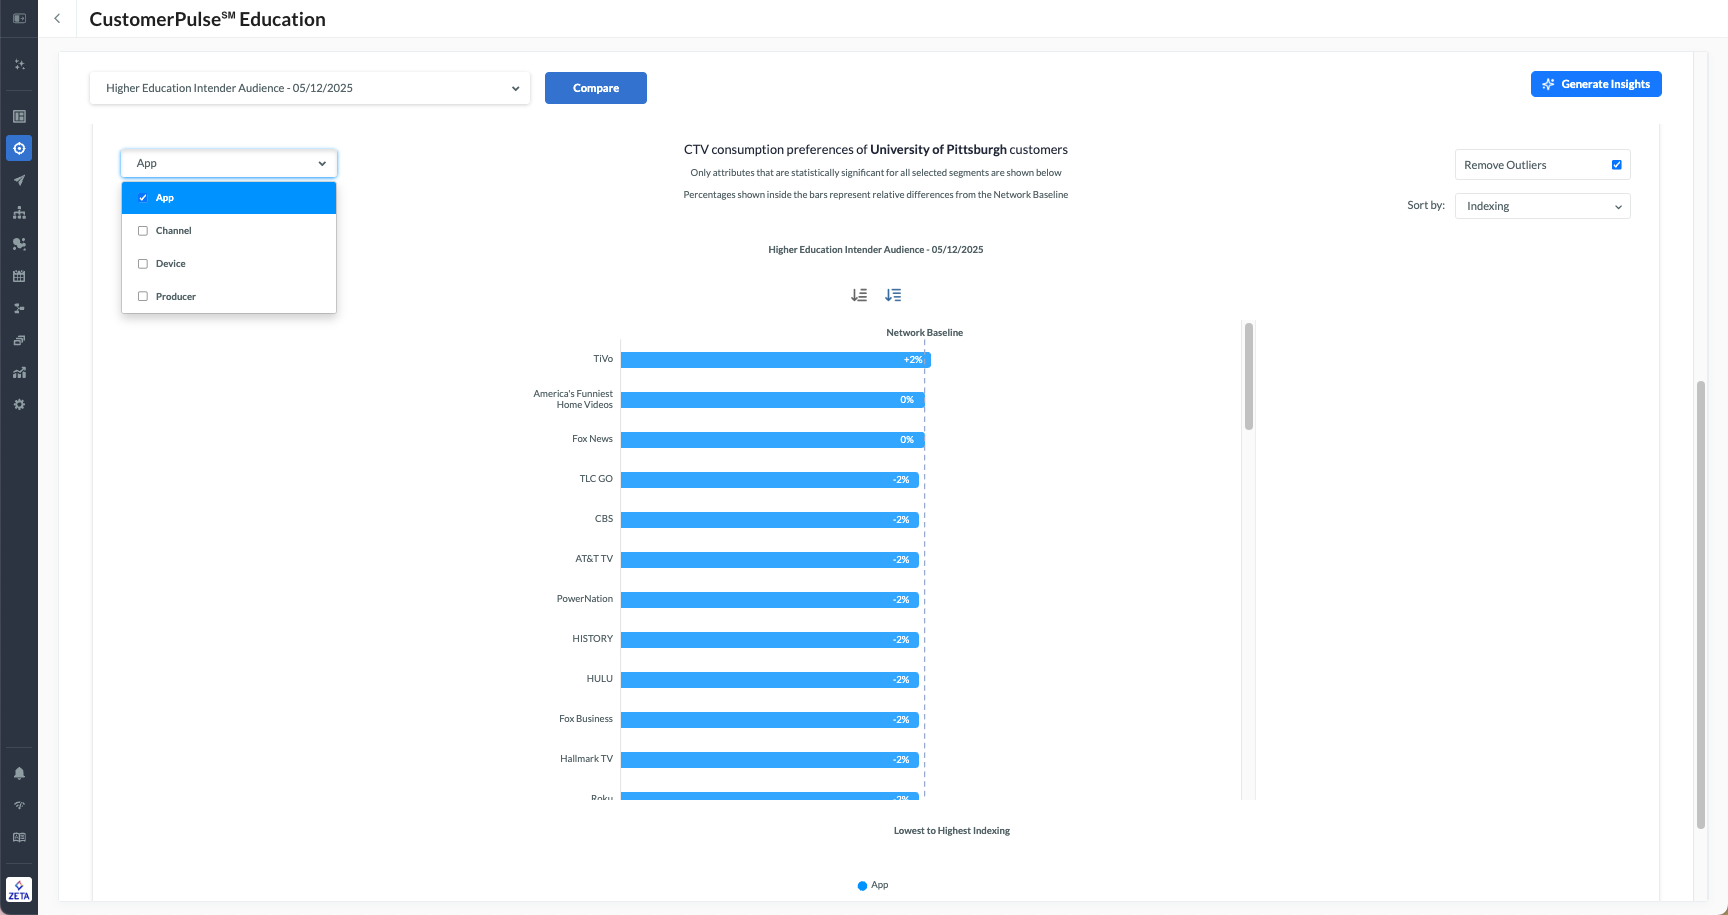The width and height of the screenshot is (1728, 915).
Task: Click the Generate Insights button
Action: pos(1596,84)
